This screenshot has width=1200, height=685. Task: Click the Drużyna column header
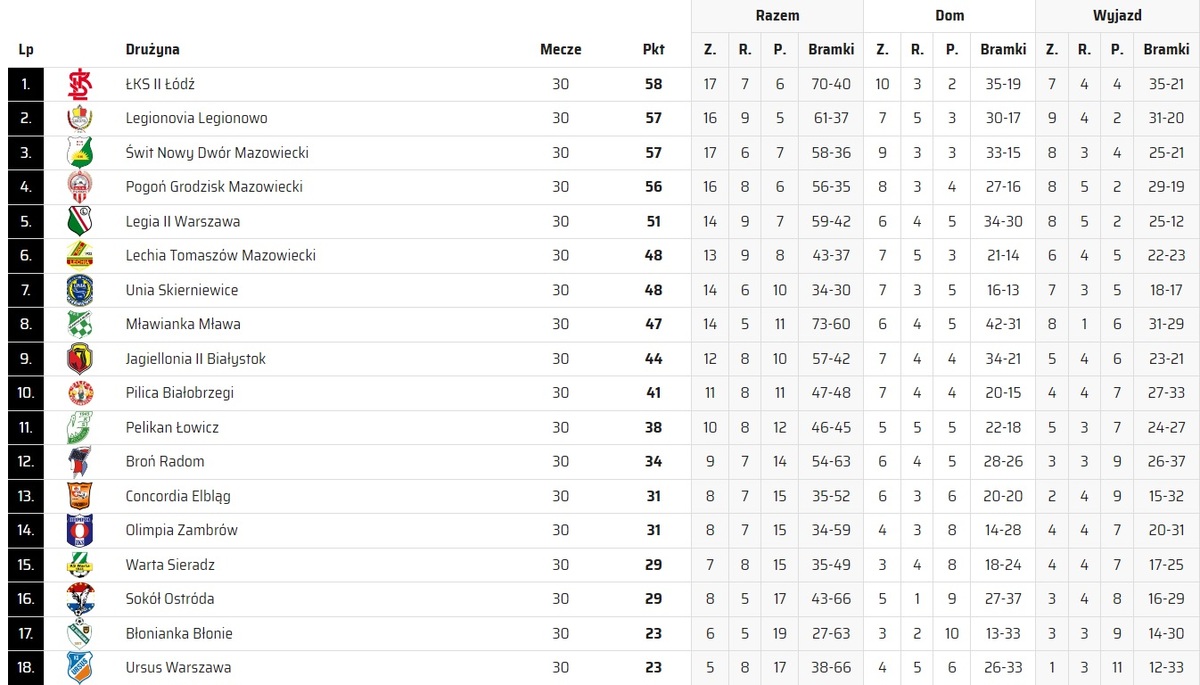point(152,49)
